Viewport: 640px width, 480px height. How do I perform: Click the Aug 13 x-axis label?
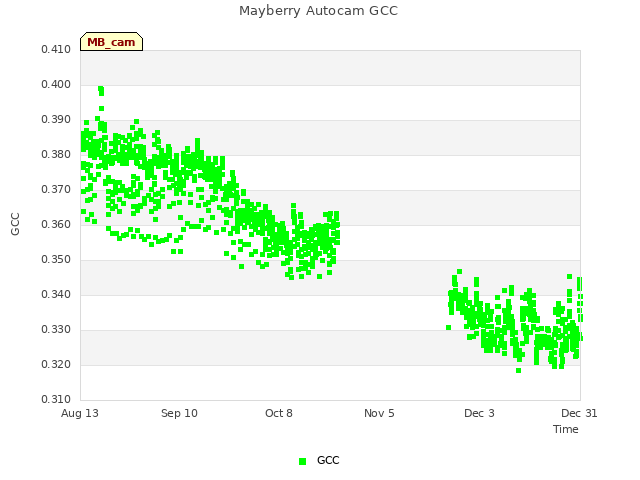pyautogui.click(x=80, y=413)
